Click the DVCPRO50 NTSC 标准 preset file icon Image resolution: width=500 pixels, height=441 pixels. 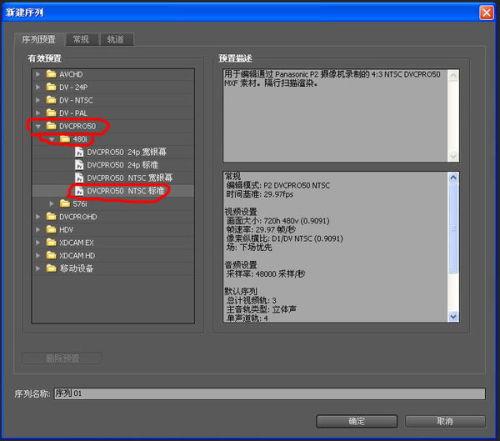click(79, 191)
